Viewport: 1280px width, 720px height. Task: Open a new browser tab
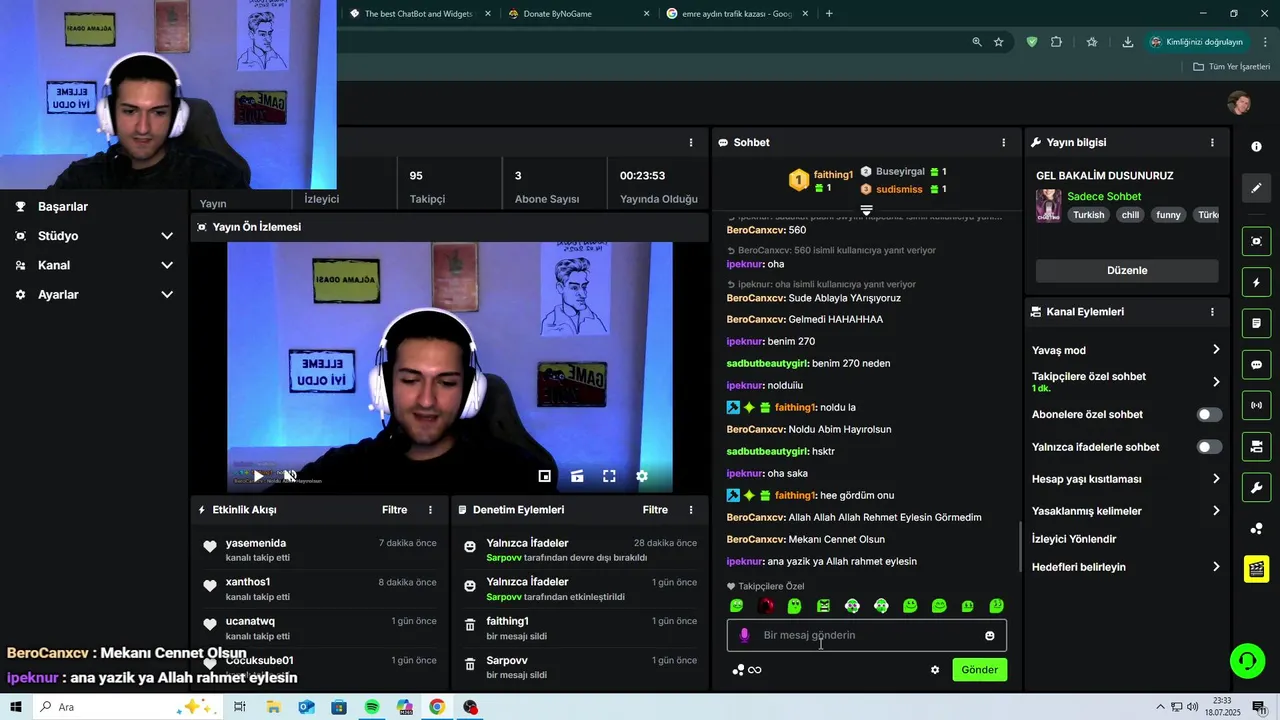[829, 14]
